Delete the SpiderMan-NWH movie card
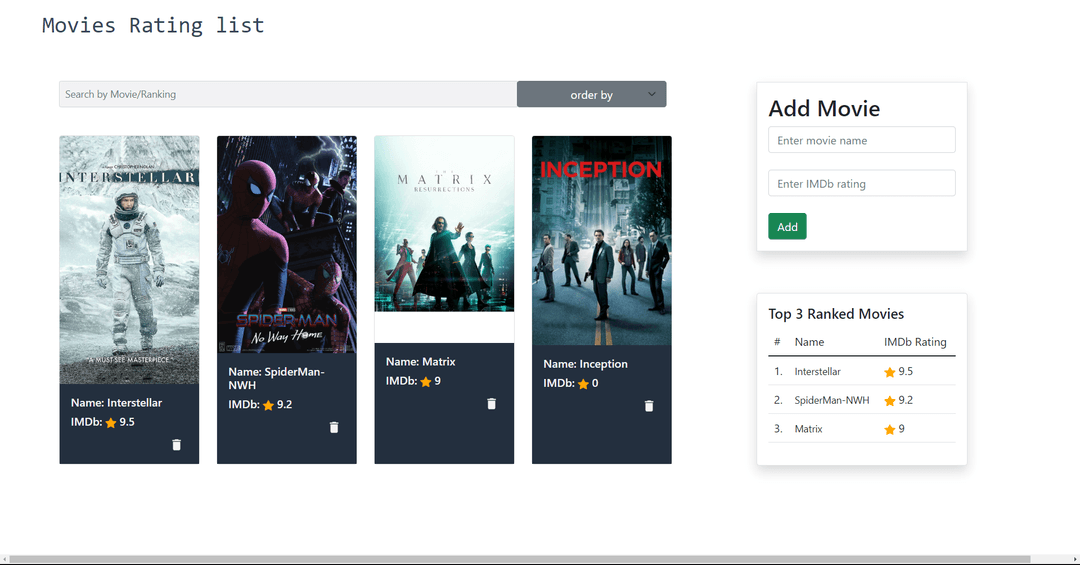The width and height of the screenshot is (1080, 565). click(334, 428)
